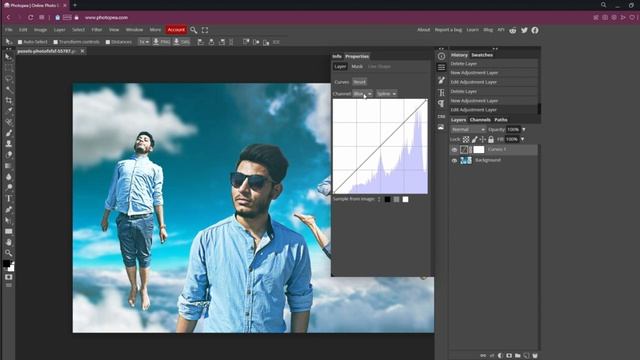Screen dimensions: 640x360
Task: Toggle lock all padlock icon
Action: (x=491, y=140)
